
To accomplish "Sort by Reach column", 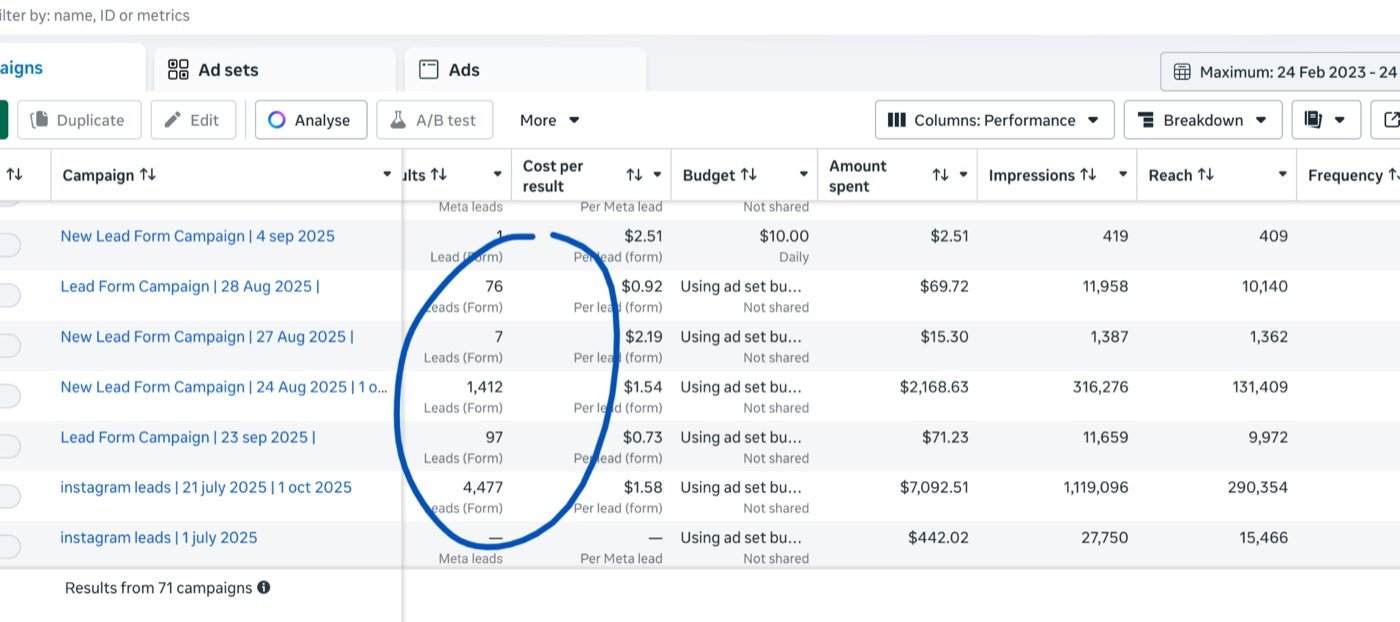I will click(1206, 175).
